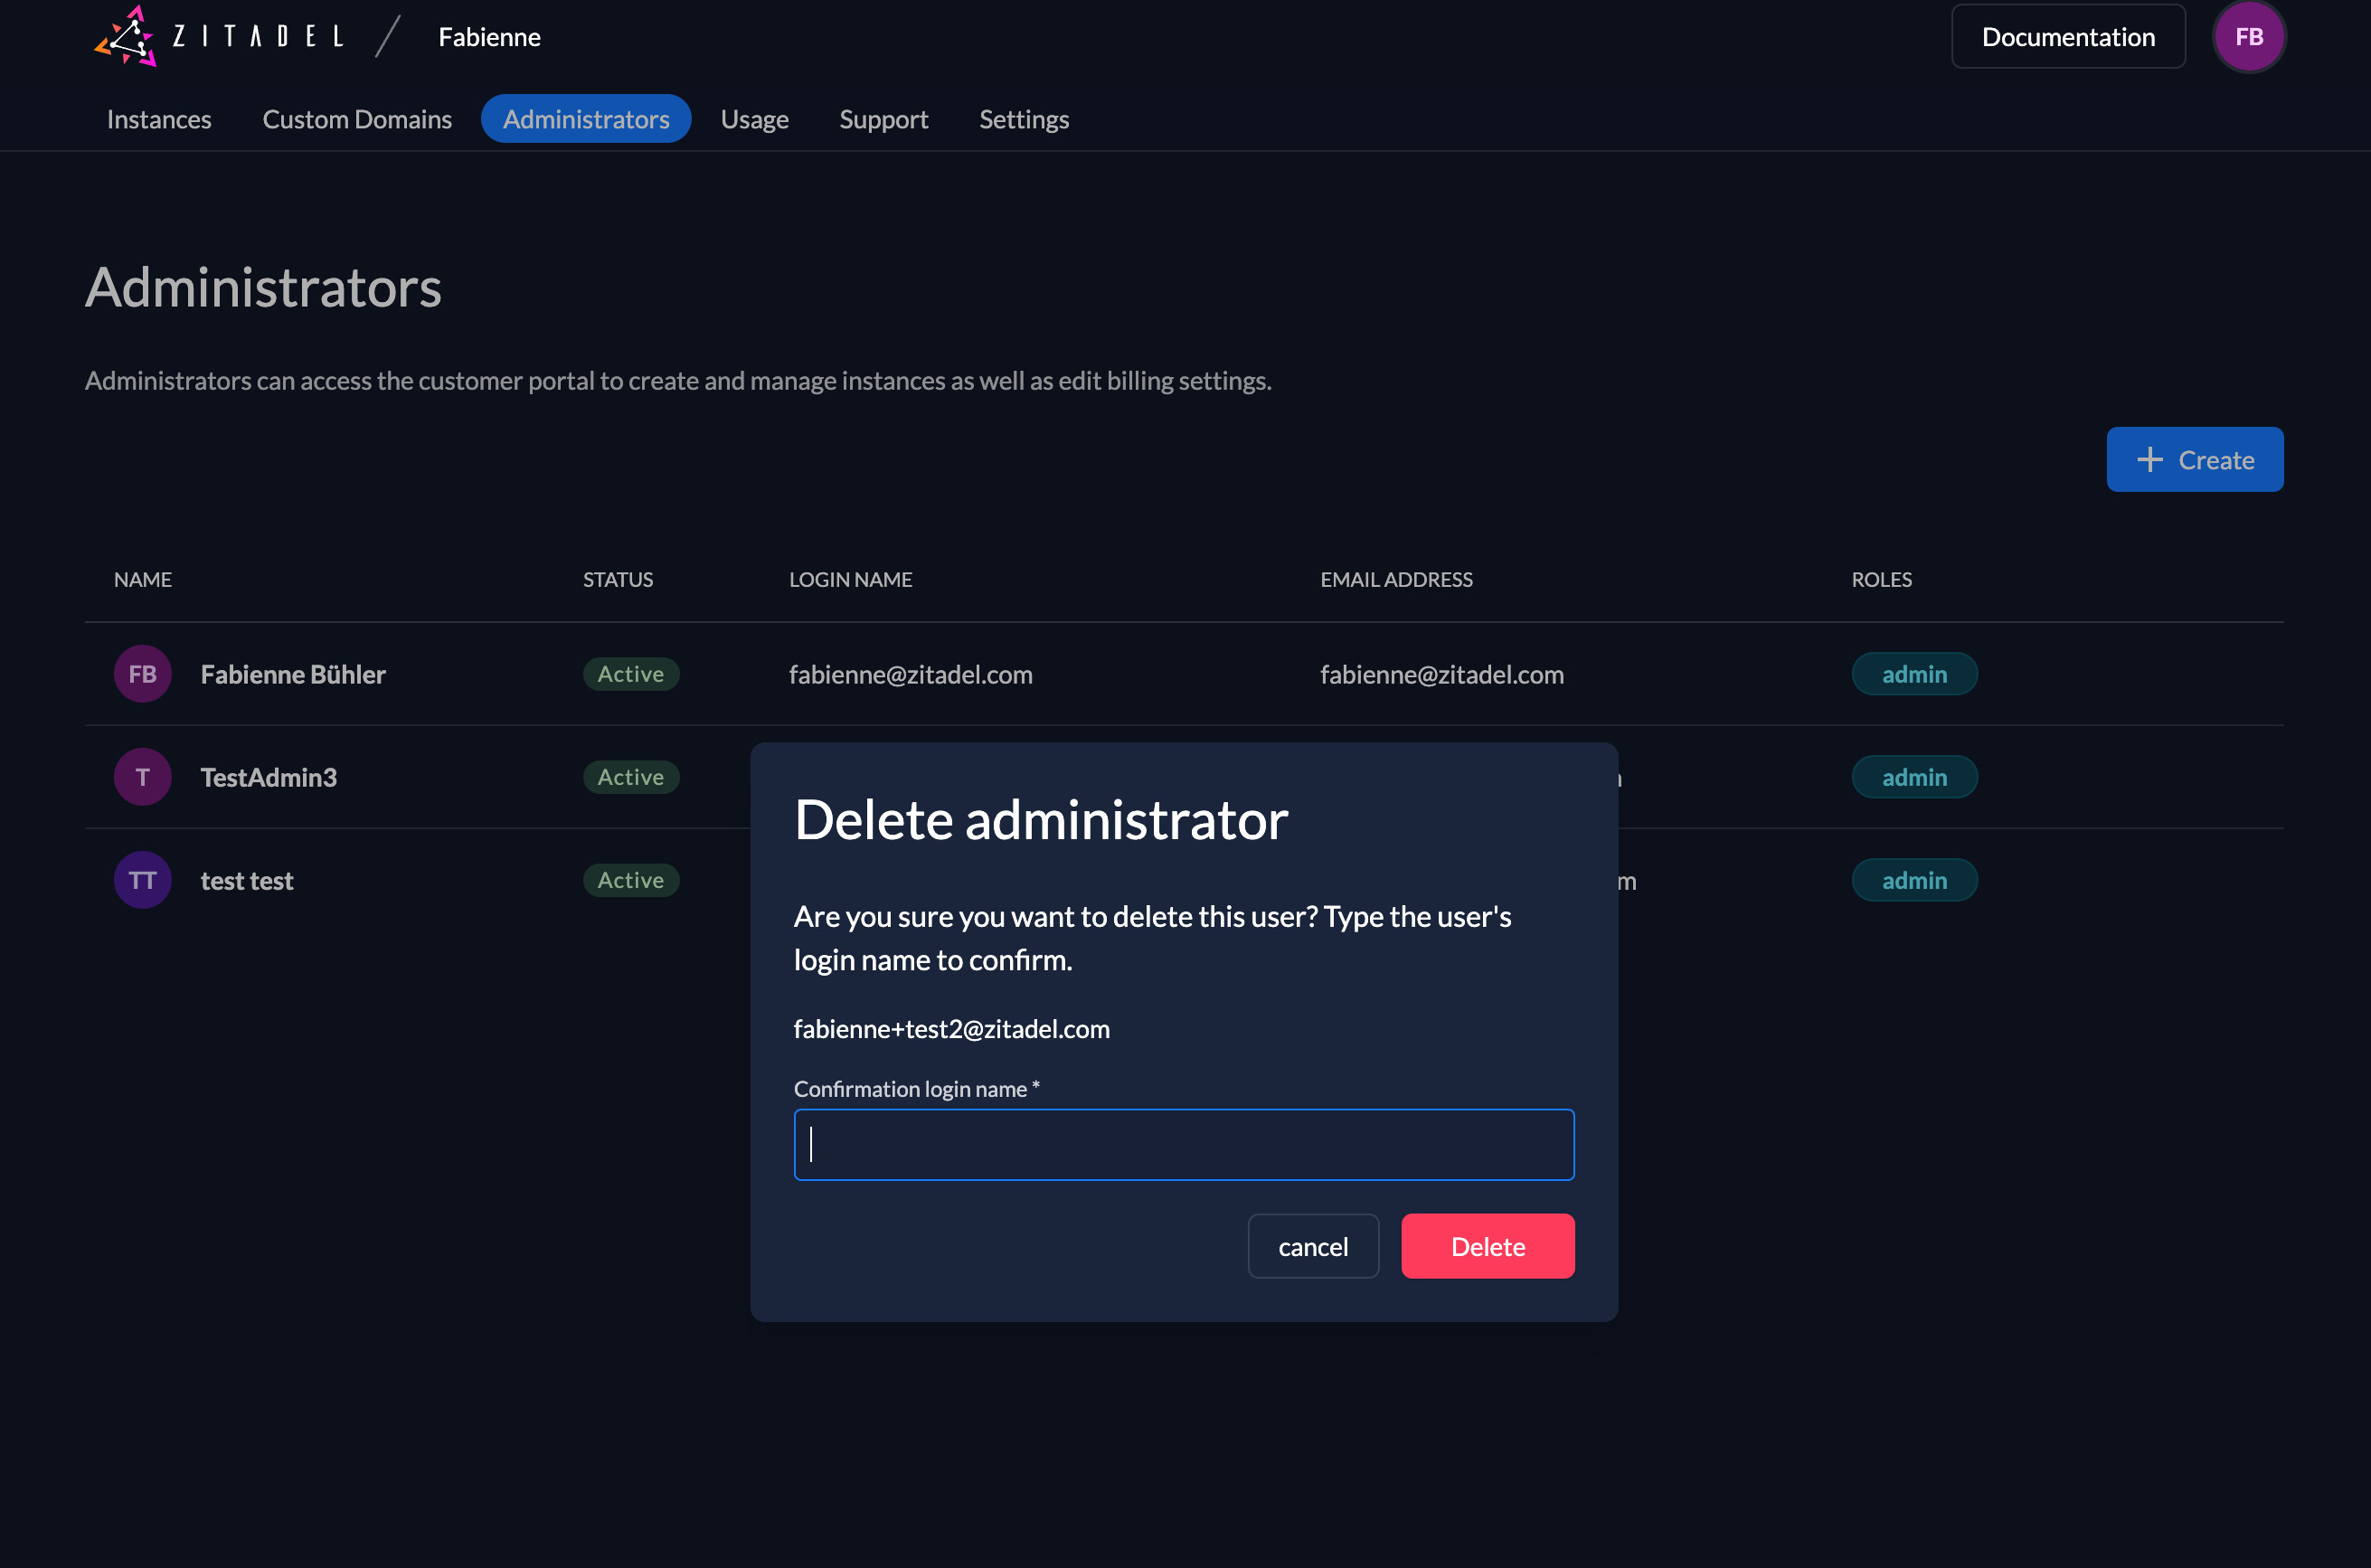Click the T avatar icon for TestAdmin3
Image resolution: width=2371 pixels, height=1568 pixels.
tap(142, 777)
